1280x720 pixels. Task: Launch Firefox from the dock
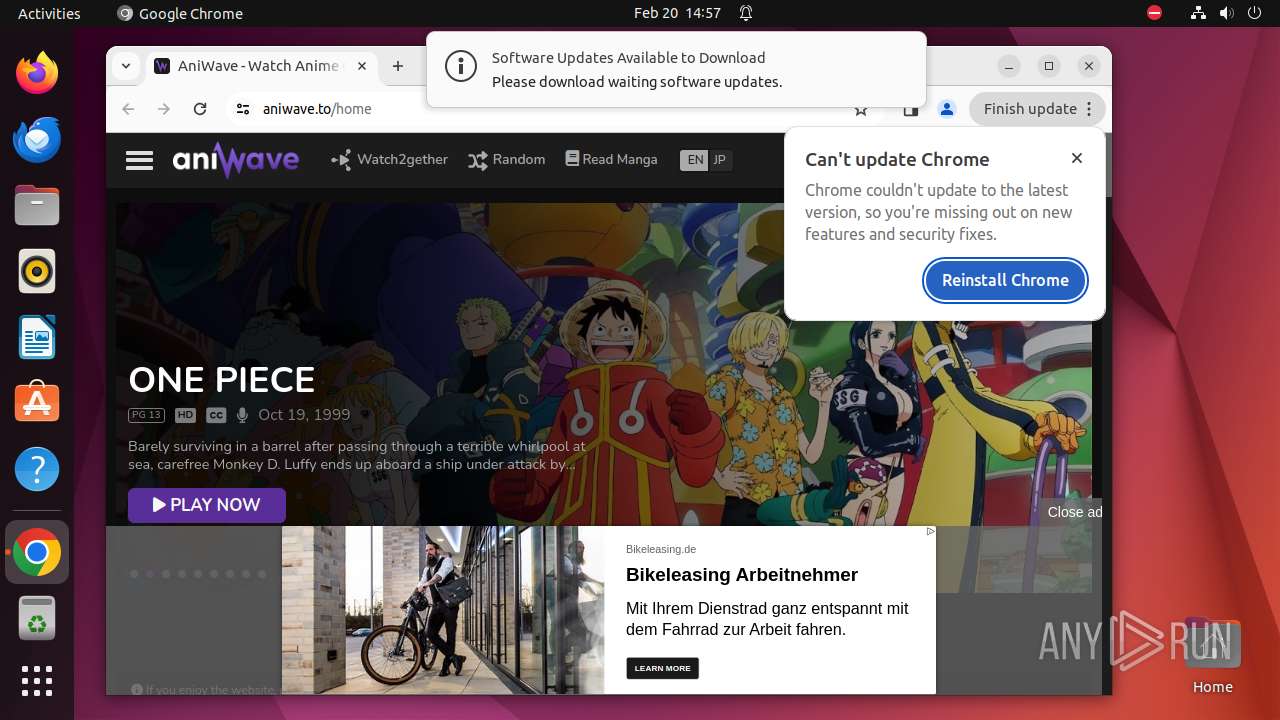pyautogui.click(x=37, y=73)
